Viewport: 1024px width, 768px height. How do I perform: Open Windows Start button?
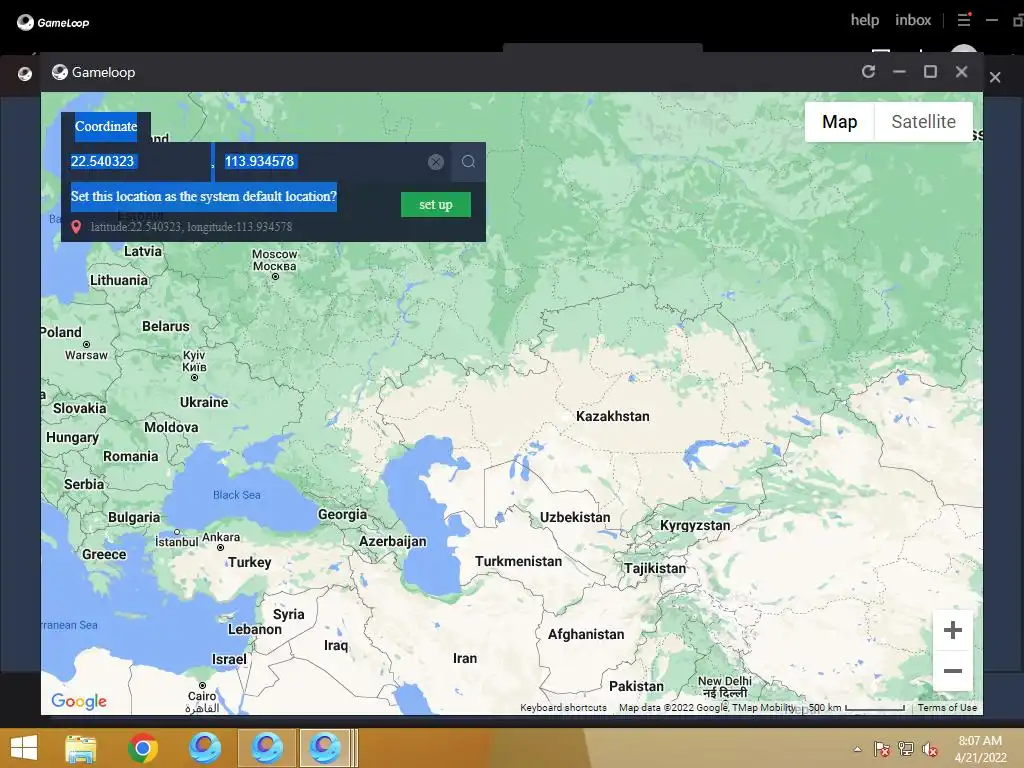coord(24,748)
